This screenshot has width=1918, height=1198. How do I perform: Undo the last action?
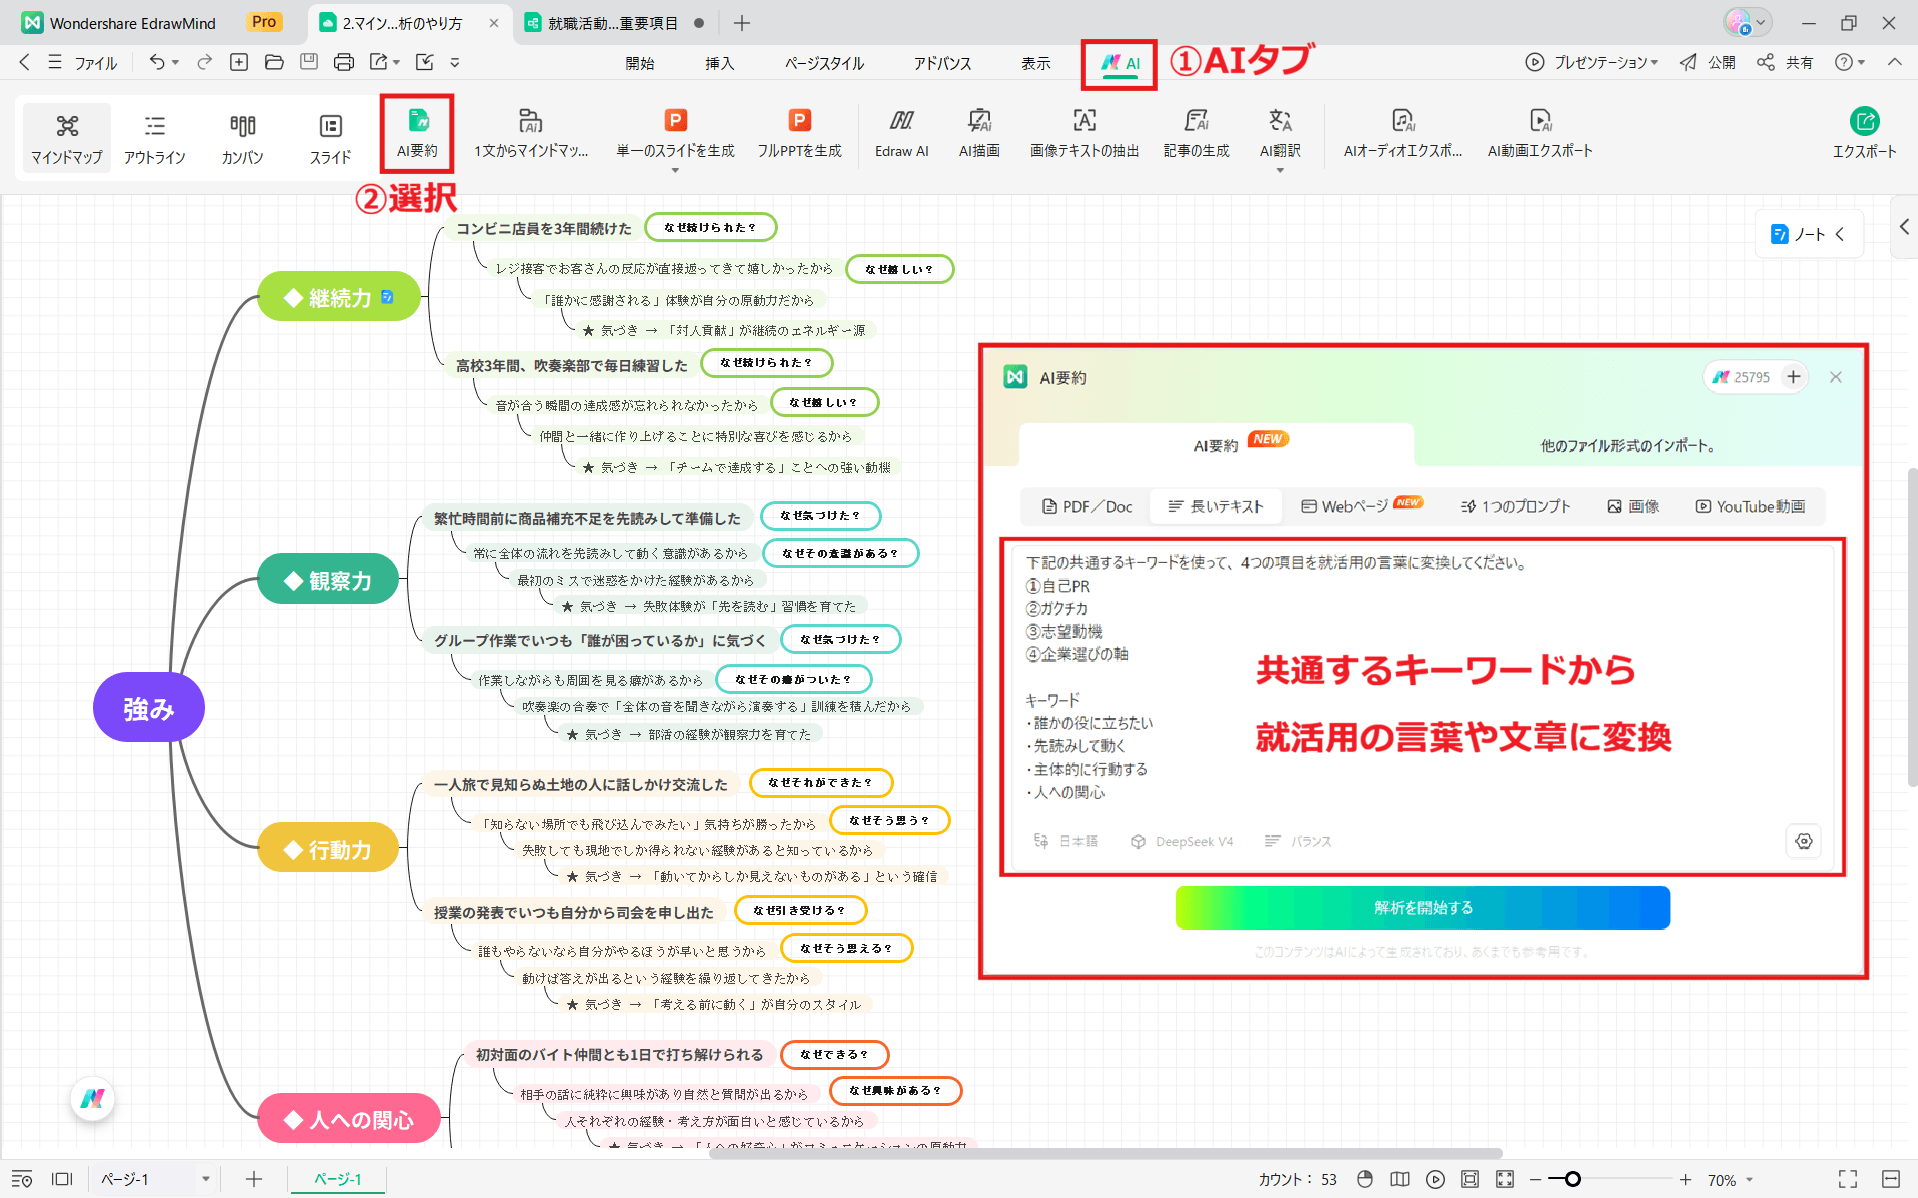pyautogui.click(x=156, y=62)
